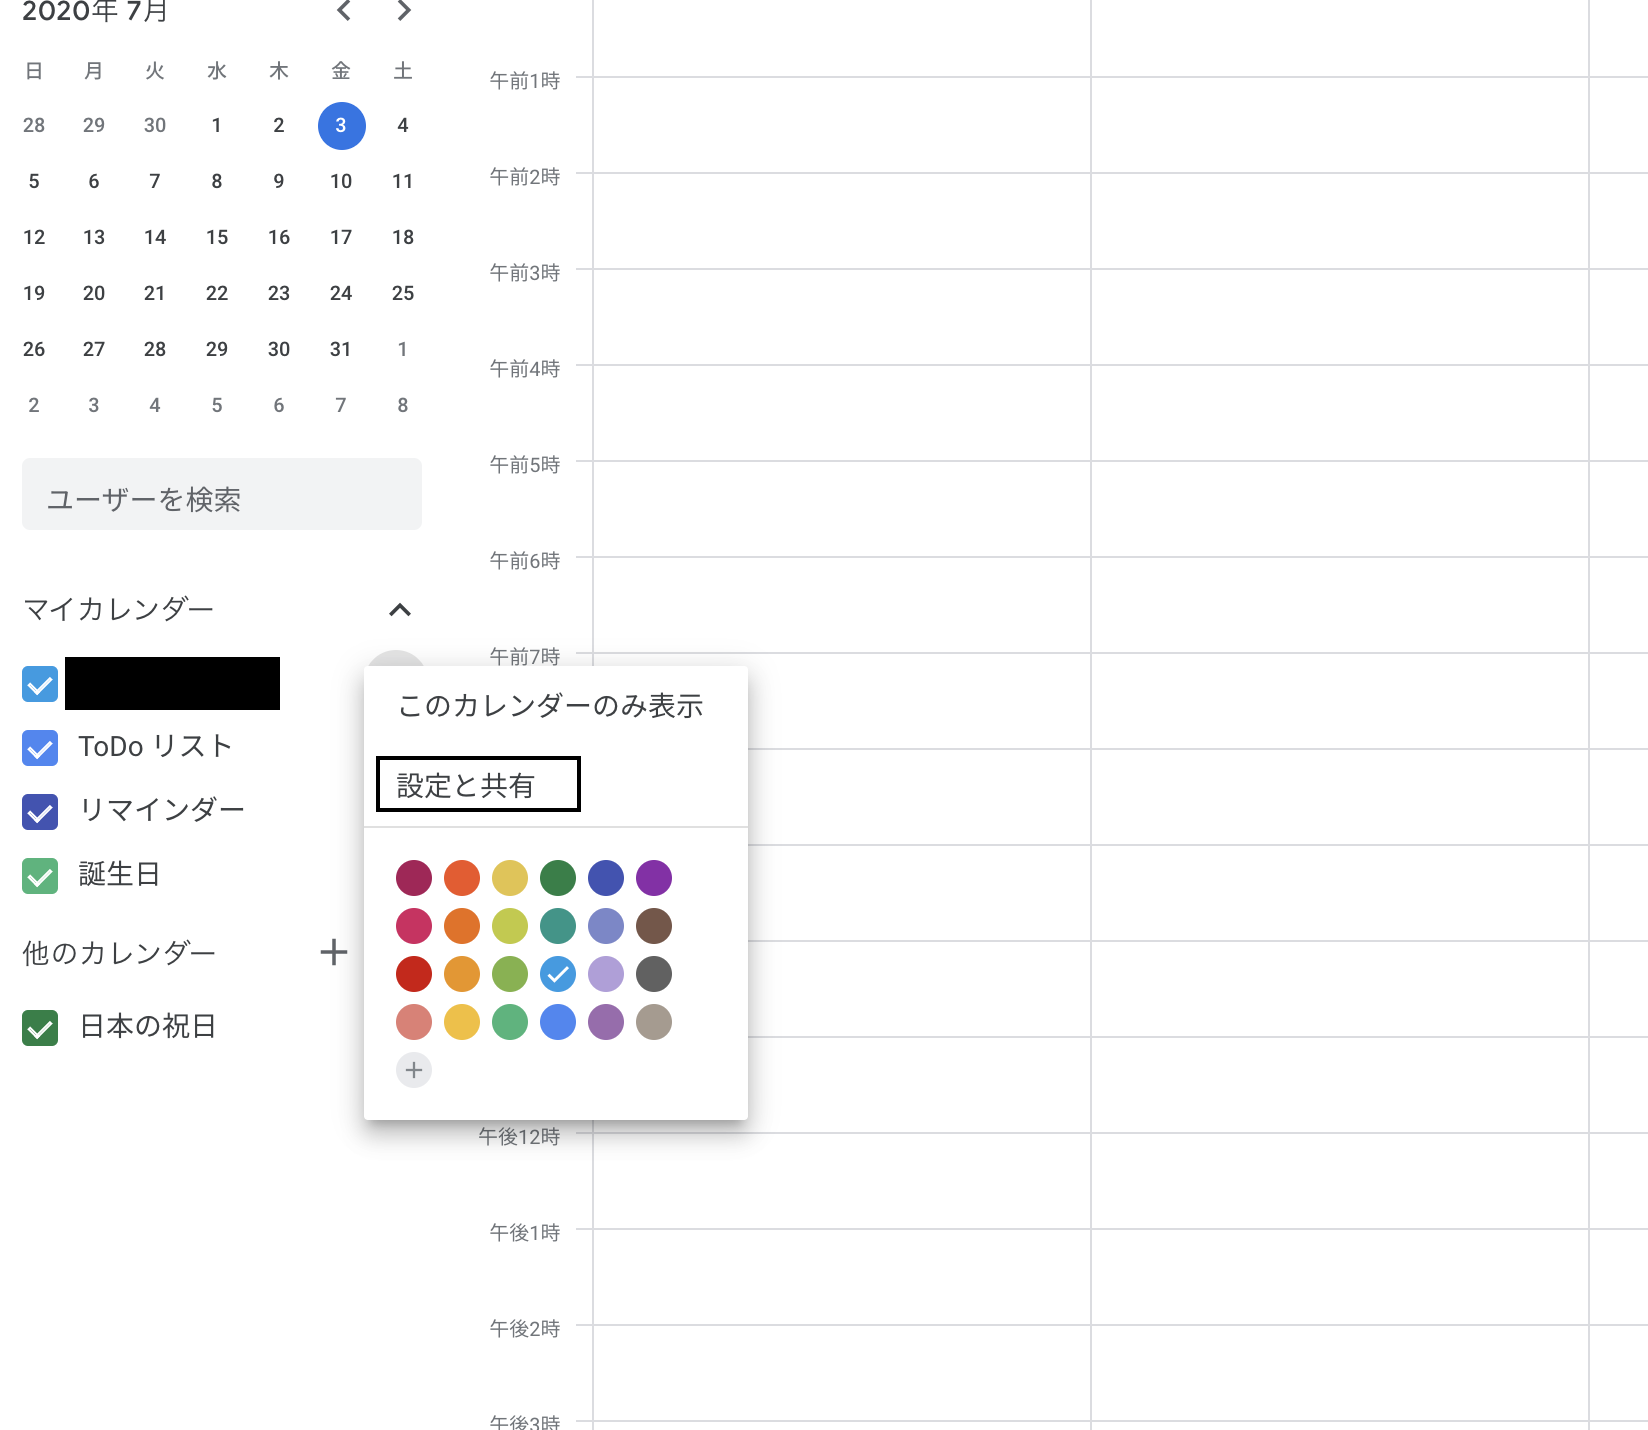Pick the teal swatch in second row

click(x=558, y=926)
